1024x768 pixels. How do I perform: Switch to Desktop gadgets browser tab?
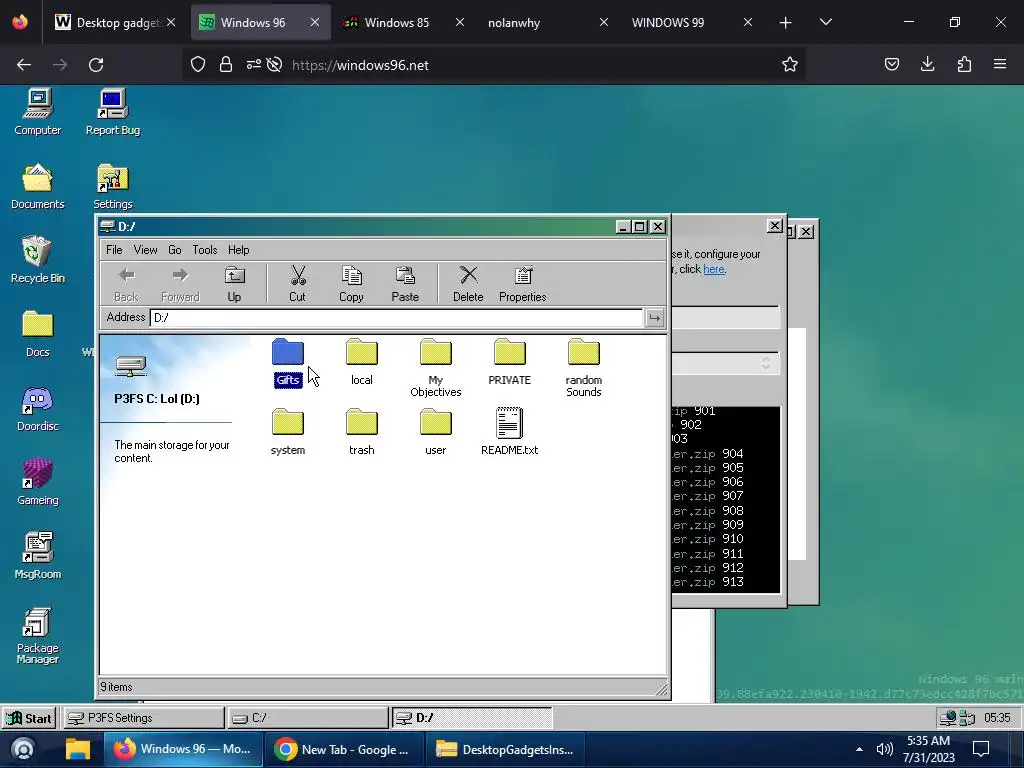point(115,23)
